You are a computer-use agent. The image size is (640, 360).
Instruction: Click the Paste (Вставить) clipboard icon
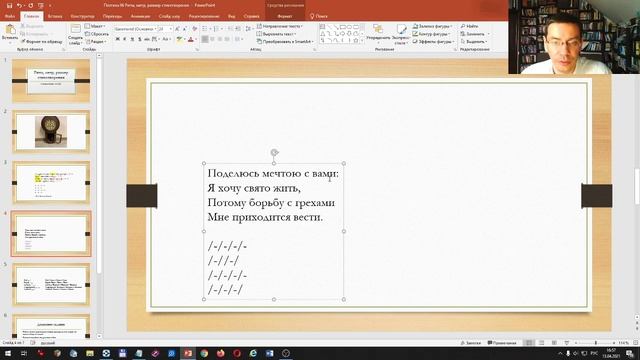pos(10,32)
